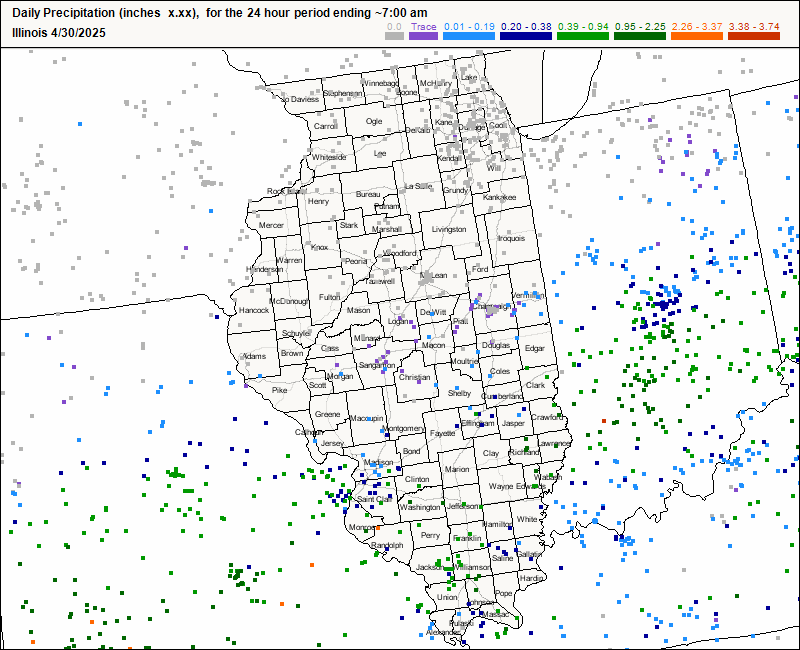The width and height of the screenshot is (800, 650).
Task: Select Perry county on the map
Action: (430, 535)
